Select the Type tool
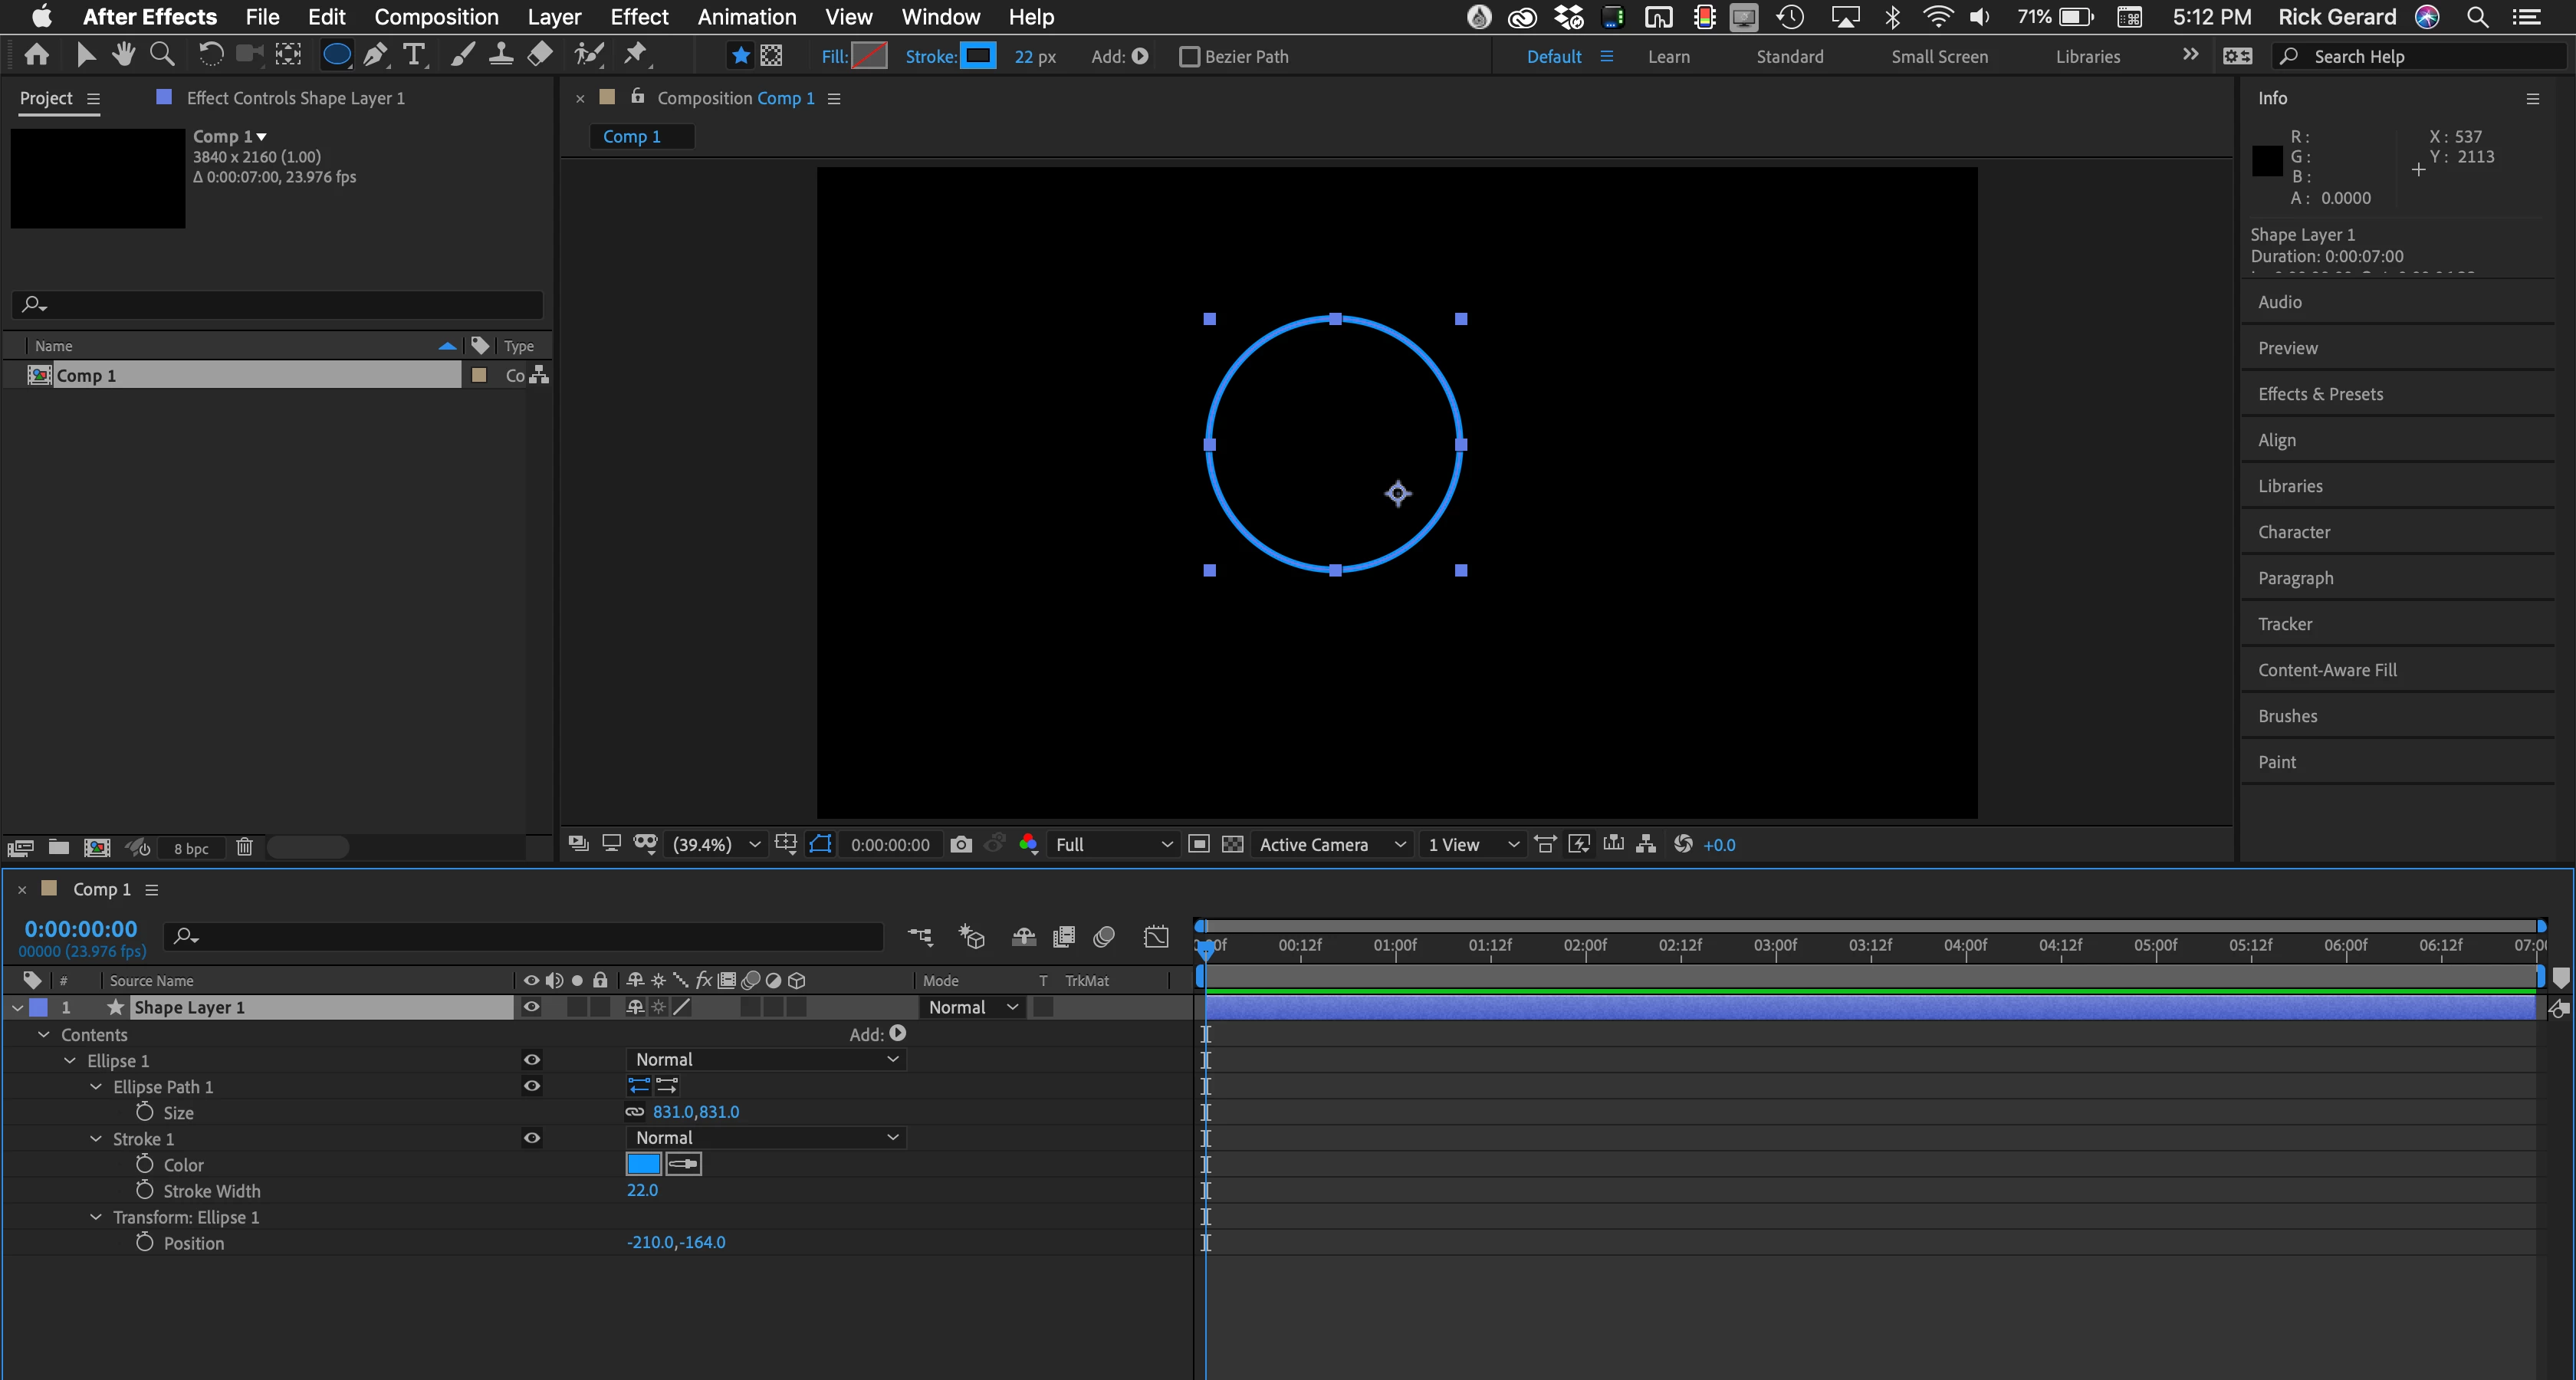The height and width of the screenshot is (1380, 2576). (x=413, y=55)
